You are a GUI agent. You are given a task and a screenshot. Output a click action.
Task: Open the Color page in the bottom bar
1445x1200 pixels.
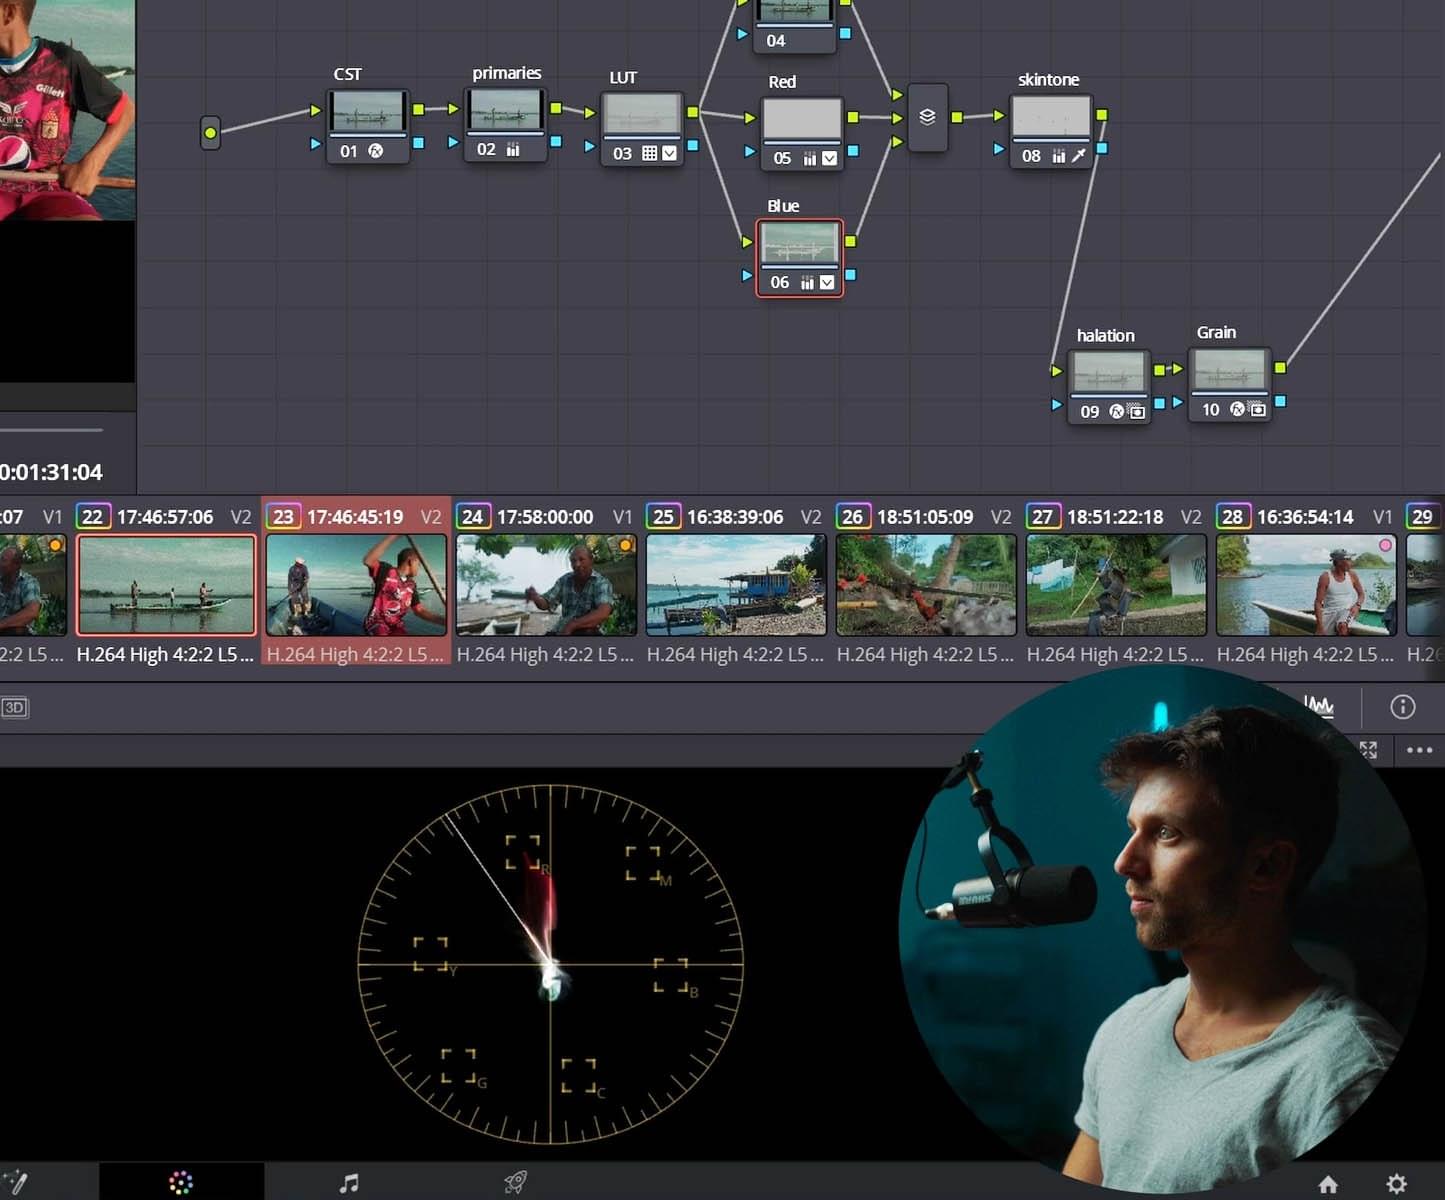pyautogui.click(x=181, y=1183)
